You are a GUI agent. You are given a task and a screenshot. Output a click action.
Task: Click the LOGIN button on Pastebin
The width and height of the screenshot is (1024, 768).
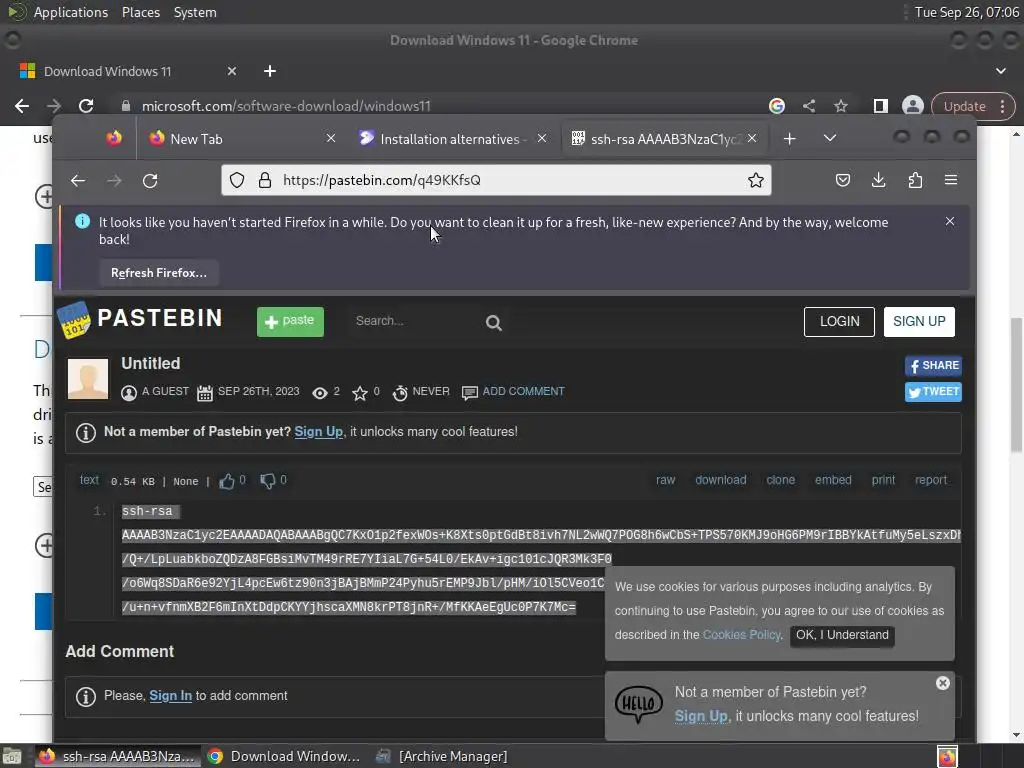839,322
